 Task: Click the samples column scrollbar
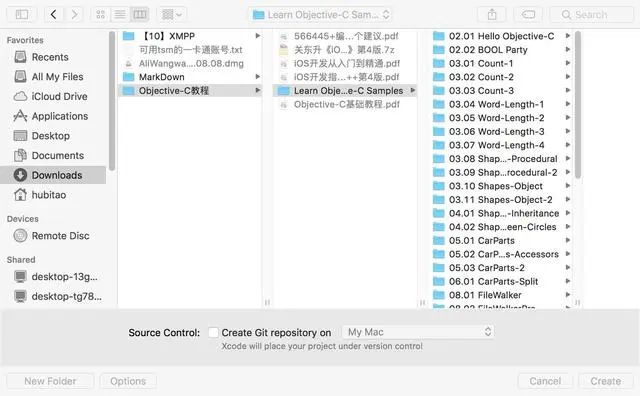(578, 105)
